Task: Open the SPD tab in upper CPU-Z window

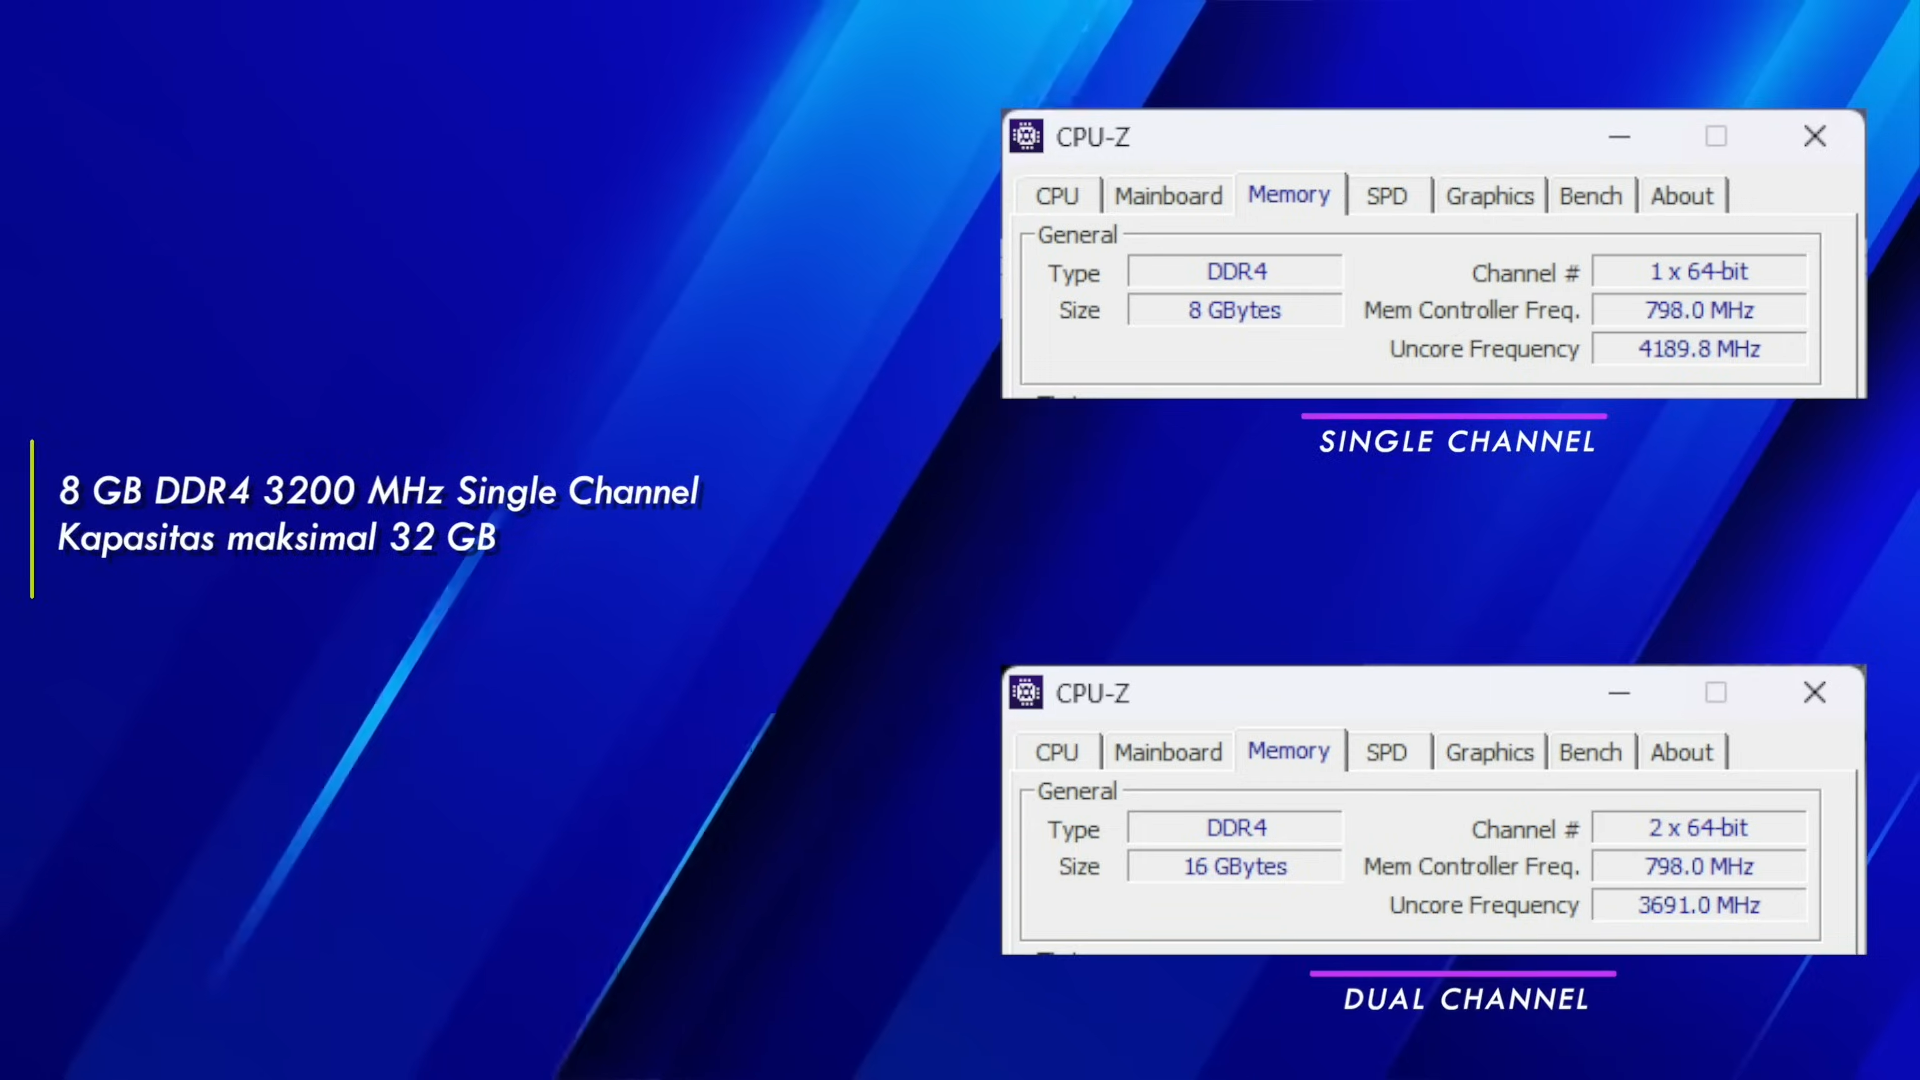Action: (1387, 196)
